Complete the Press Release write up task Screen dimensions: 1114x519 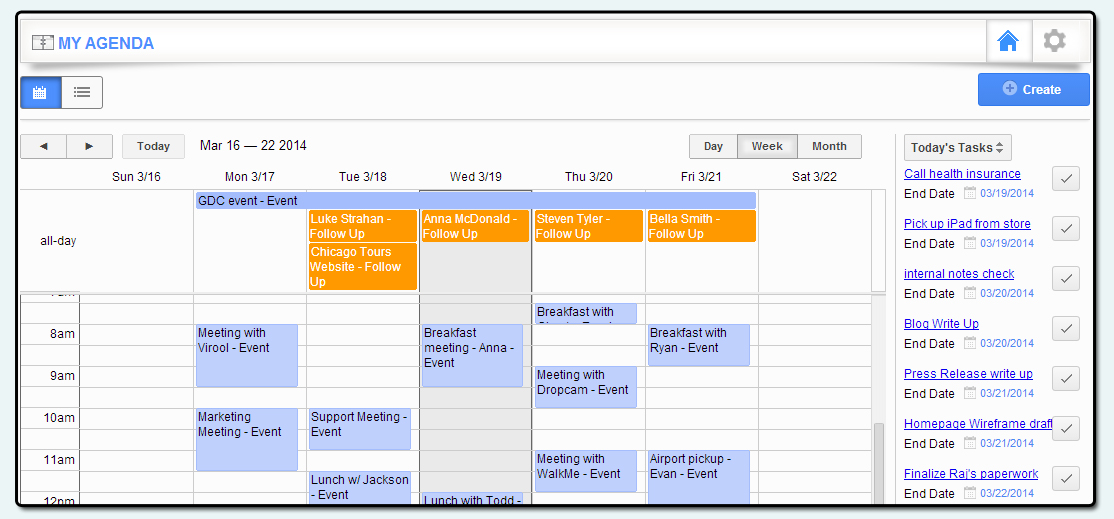point(1066,379)
